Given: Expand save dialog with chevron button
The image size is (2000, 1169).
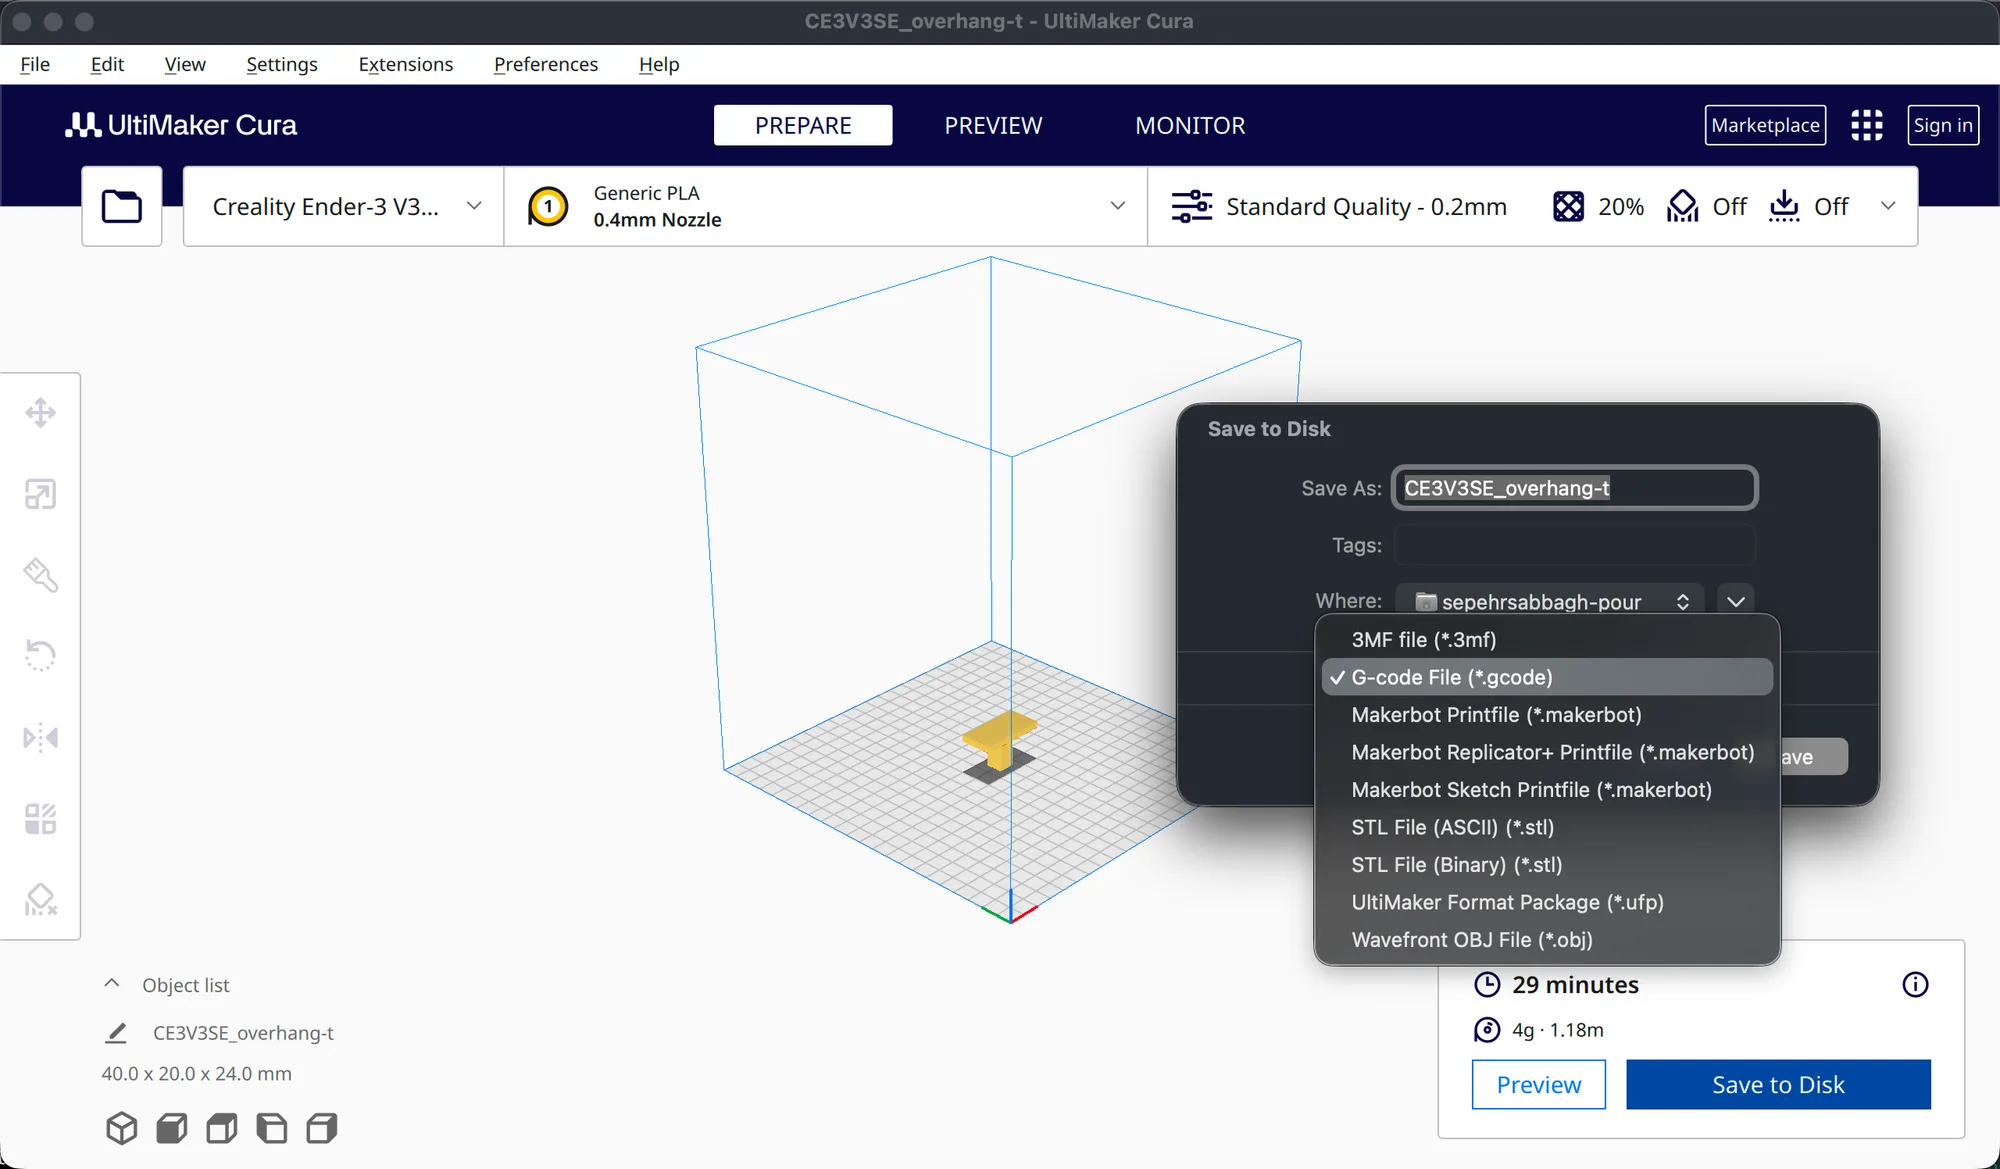Looking at the screenshot, I should coord(1736,601).
